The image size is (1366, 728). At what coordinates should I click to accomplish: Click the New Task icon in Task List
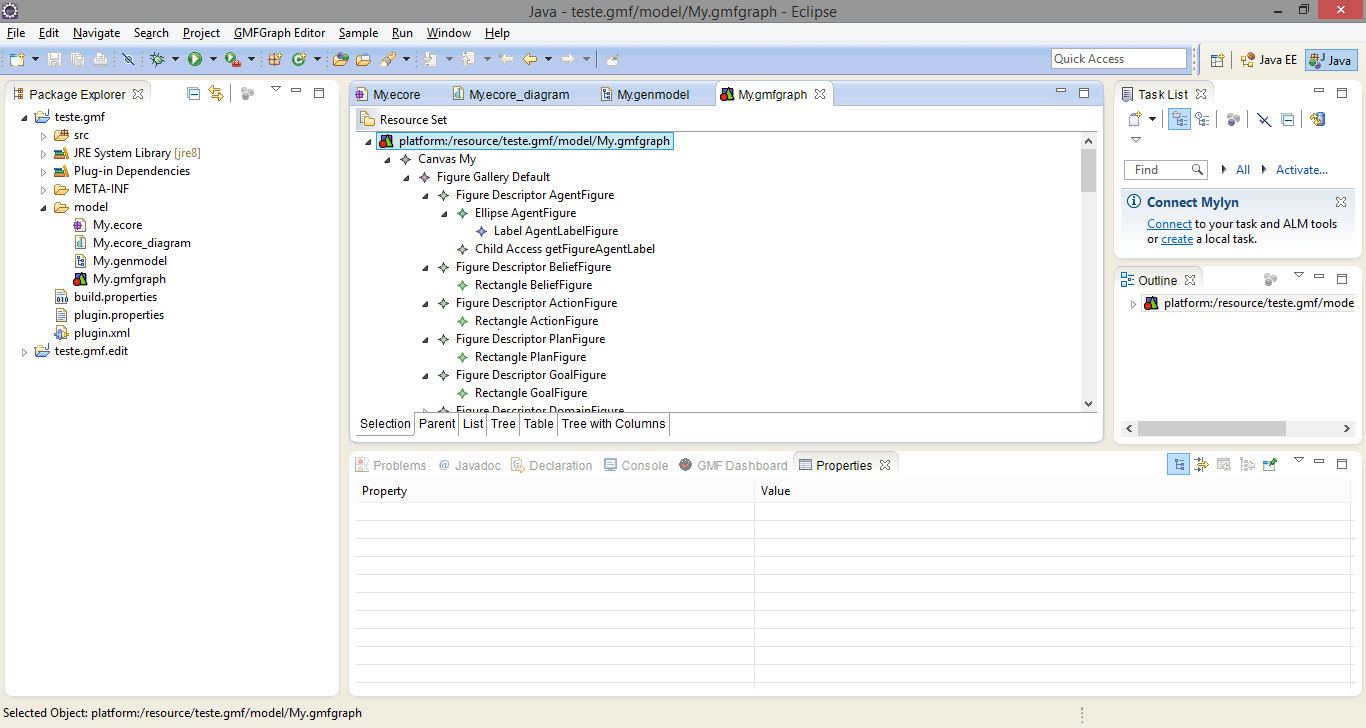(1135, 119)
